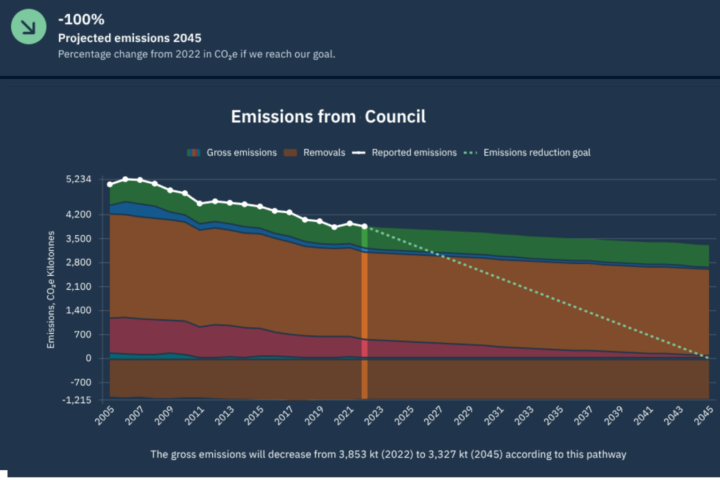
Task: Toggle Emissions reduction goal legend entry
Action: 536,153
